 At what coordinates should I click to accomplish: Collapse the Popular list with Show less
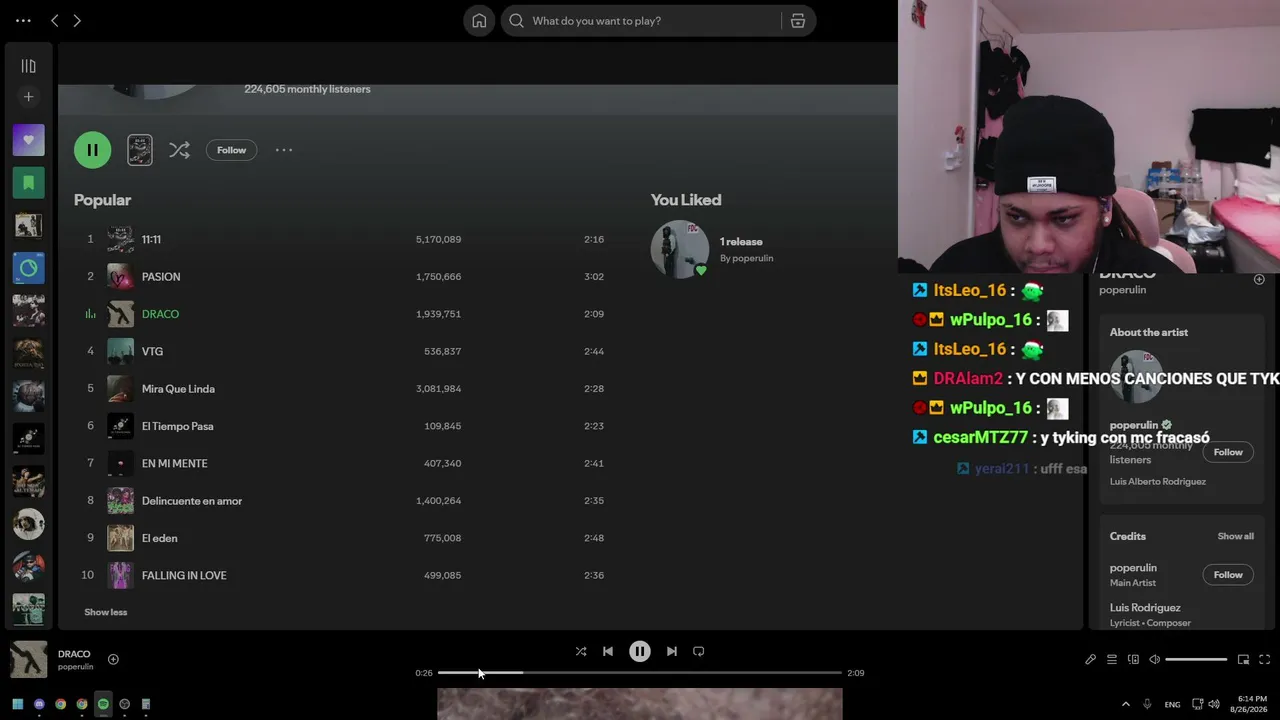point(106,612)
